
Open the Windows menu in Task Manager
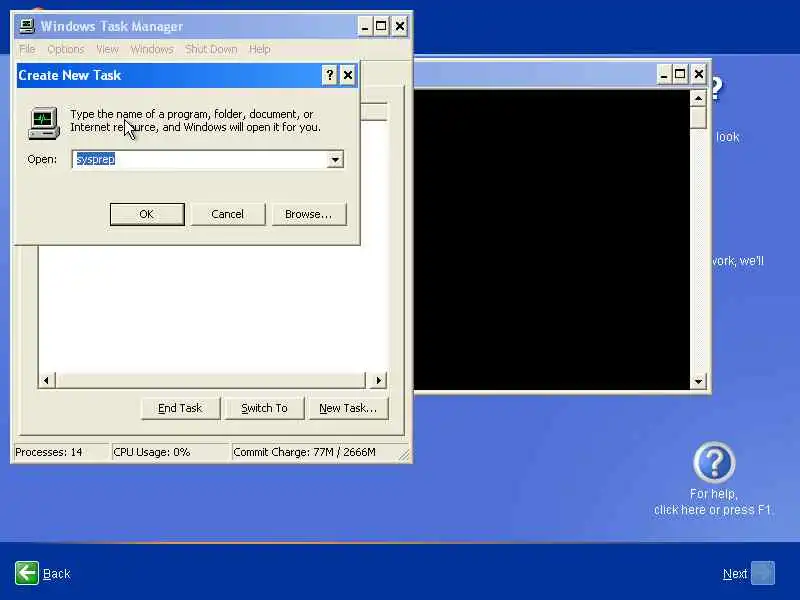(152, 49)
